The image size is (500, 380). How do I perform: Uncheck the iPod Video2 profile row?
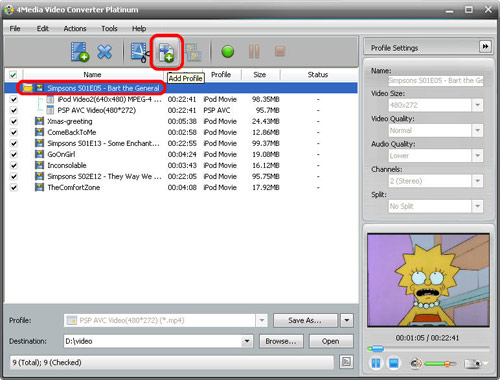click(x=14, y=99)
